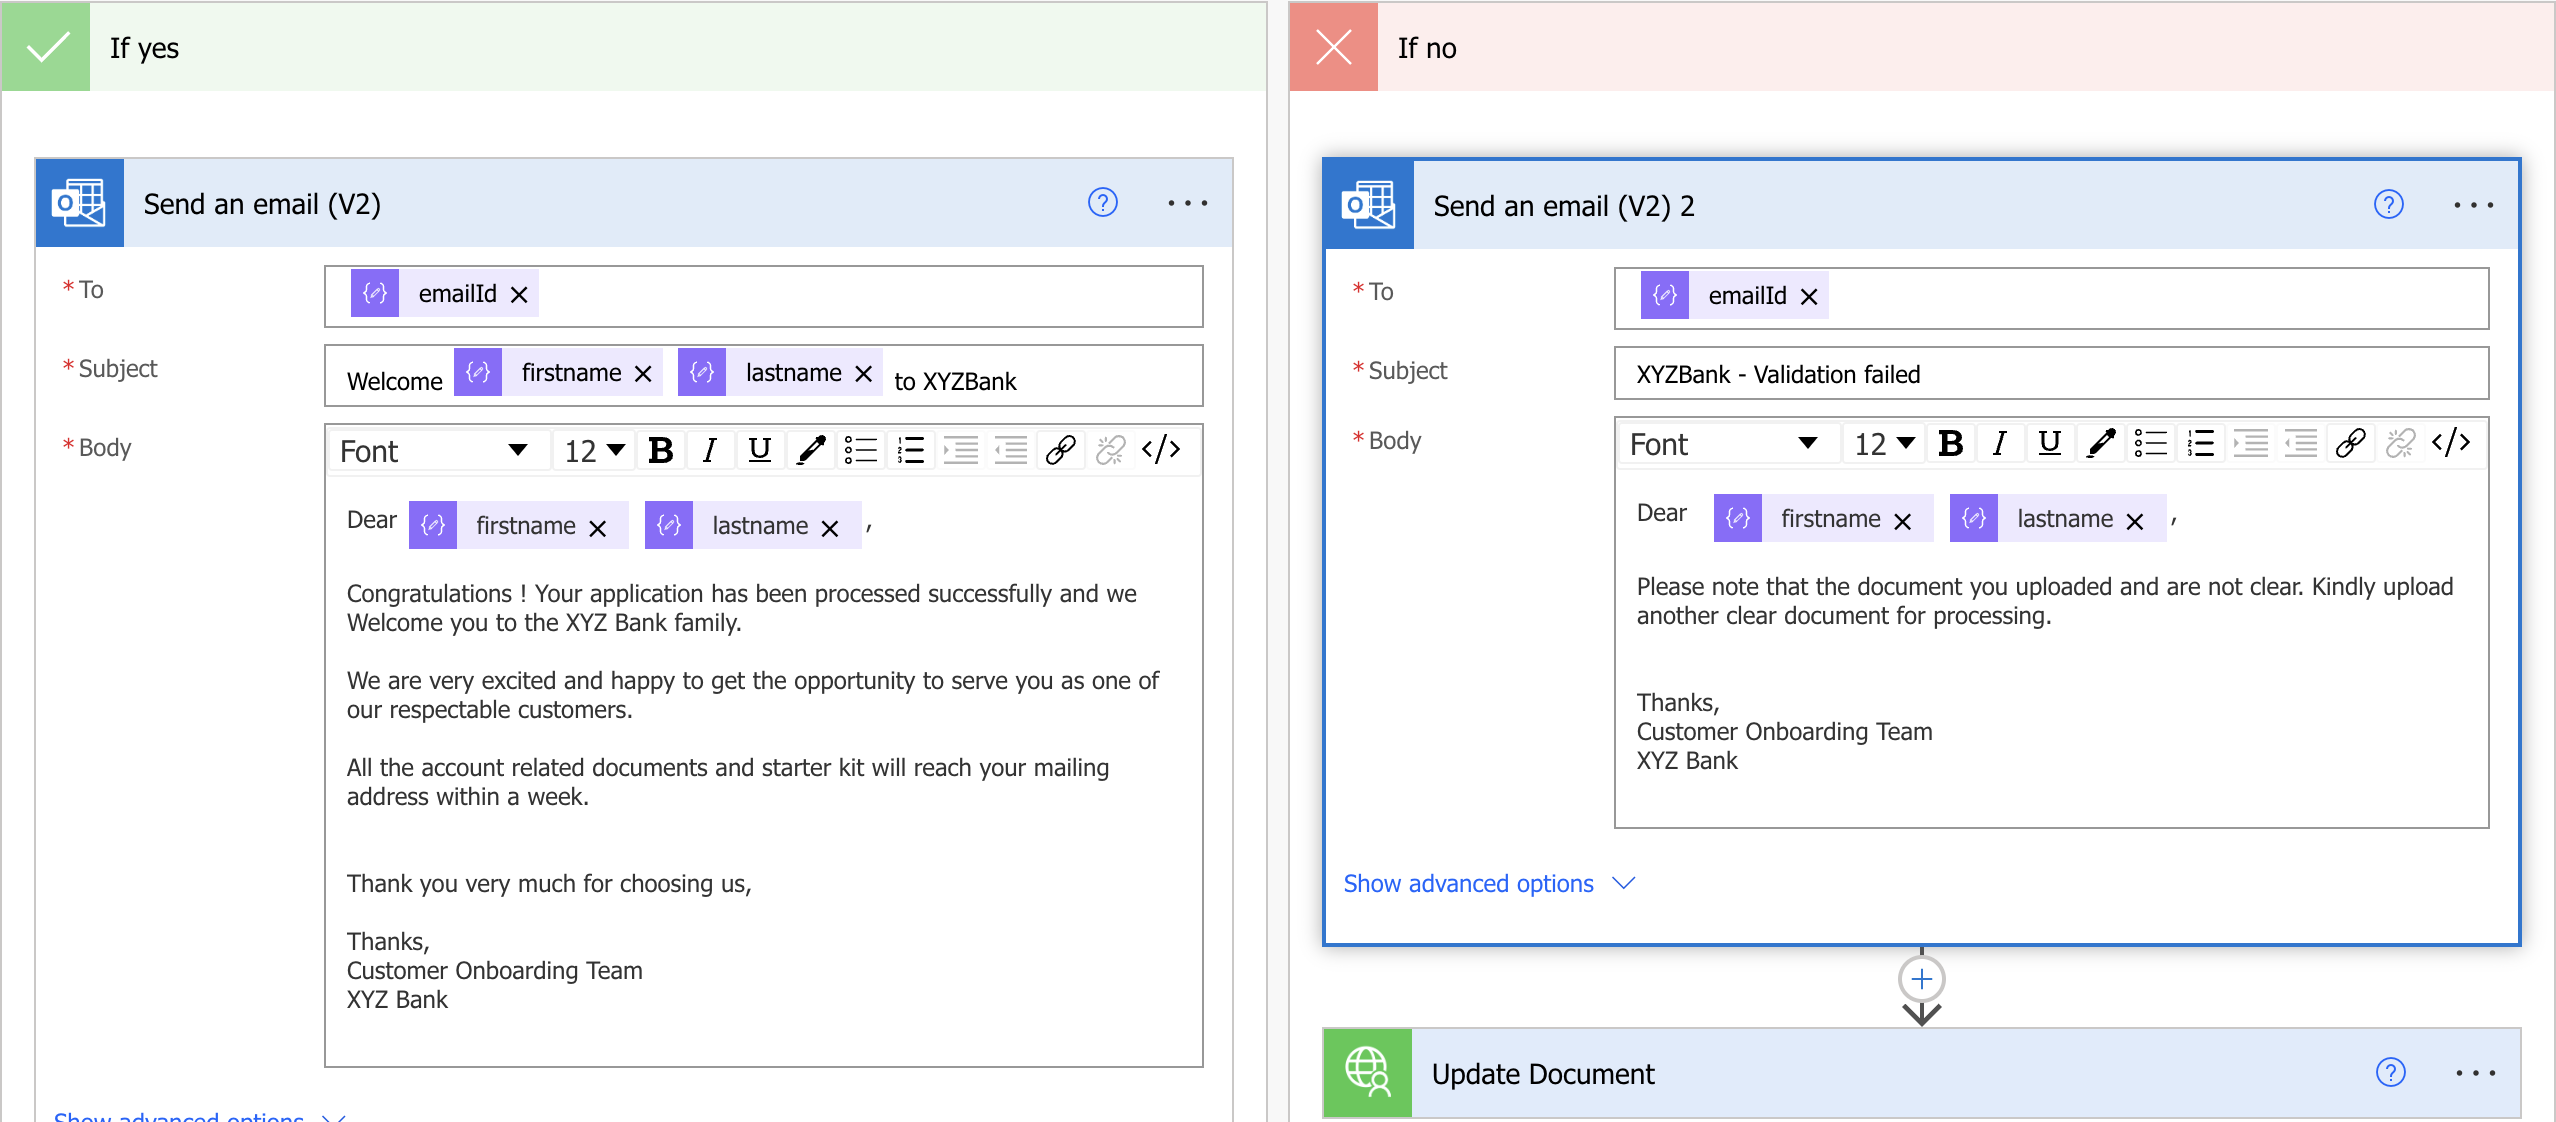The height and width of the screenshot is (1122, 2556).
Task: Remove the emailId token from the To field
Action: tap(519, 294)
